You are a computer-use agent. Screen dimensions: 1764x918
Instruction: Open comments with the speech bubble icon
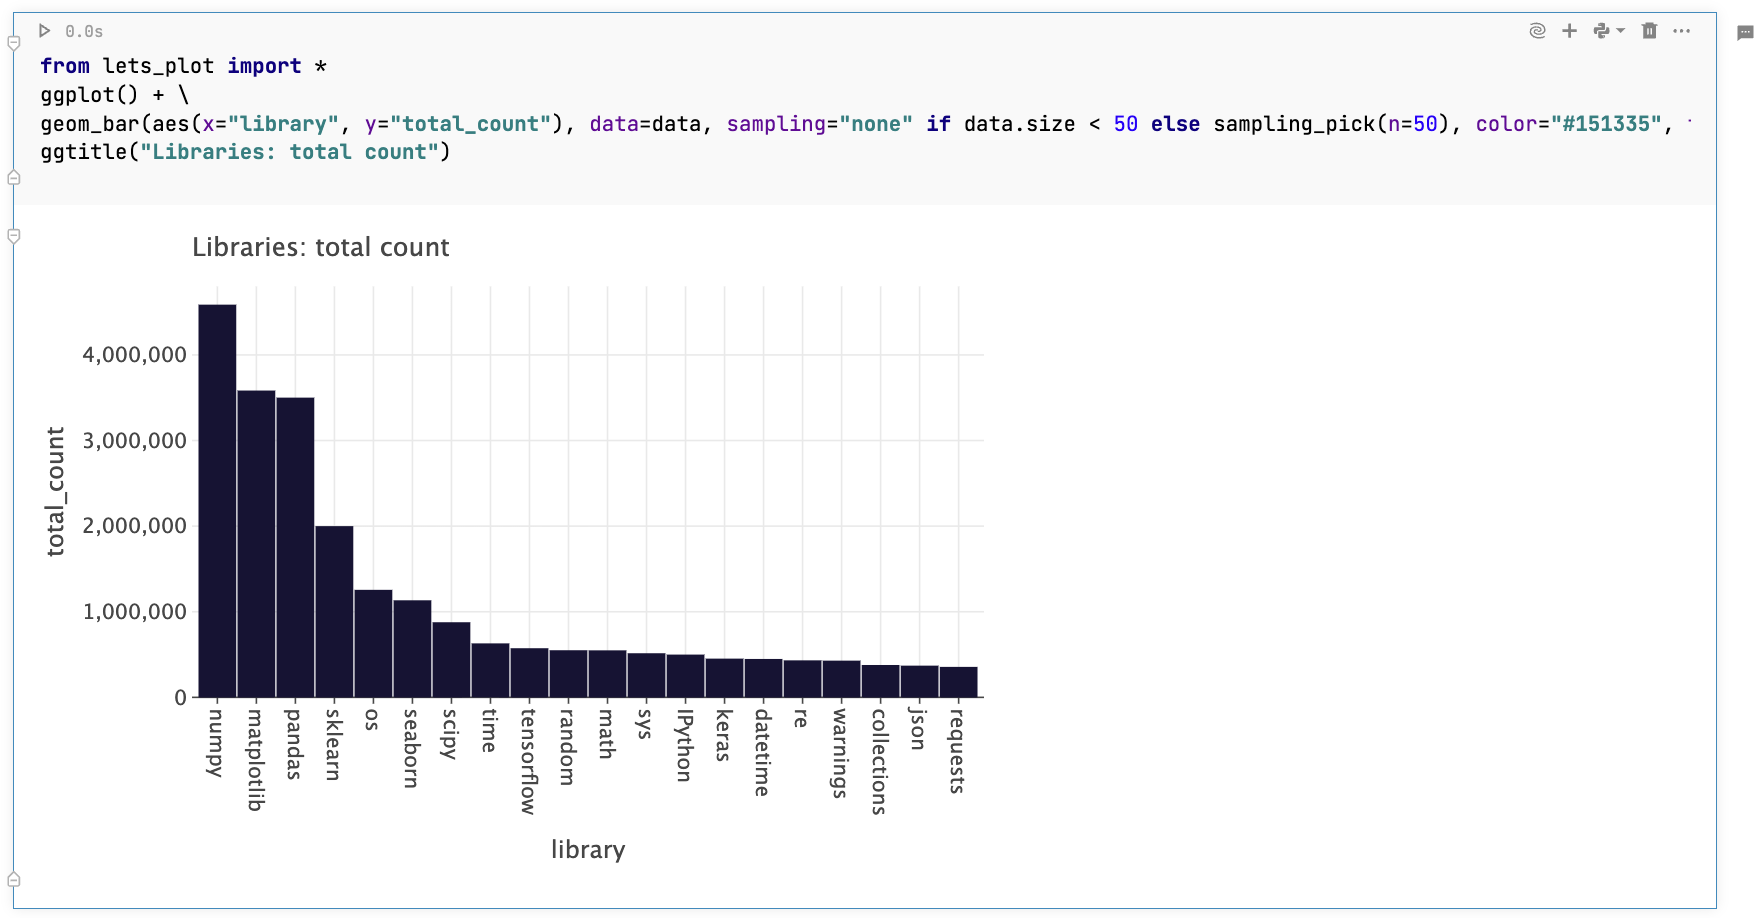1745,31
